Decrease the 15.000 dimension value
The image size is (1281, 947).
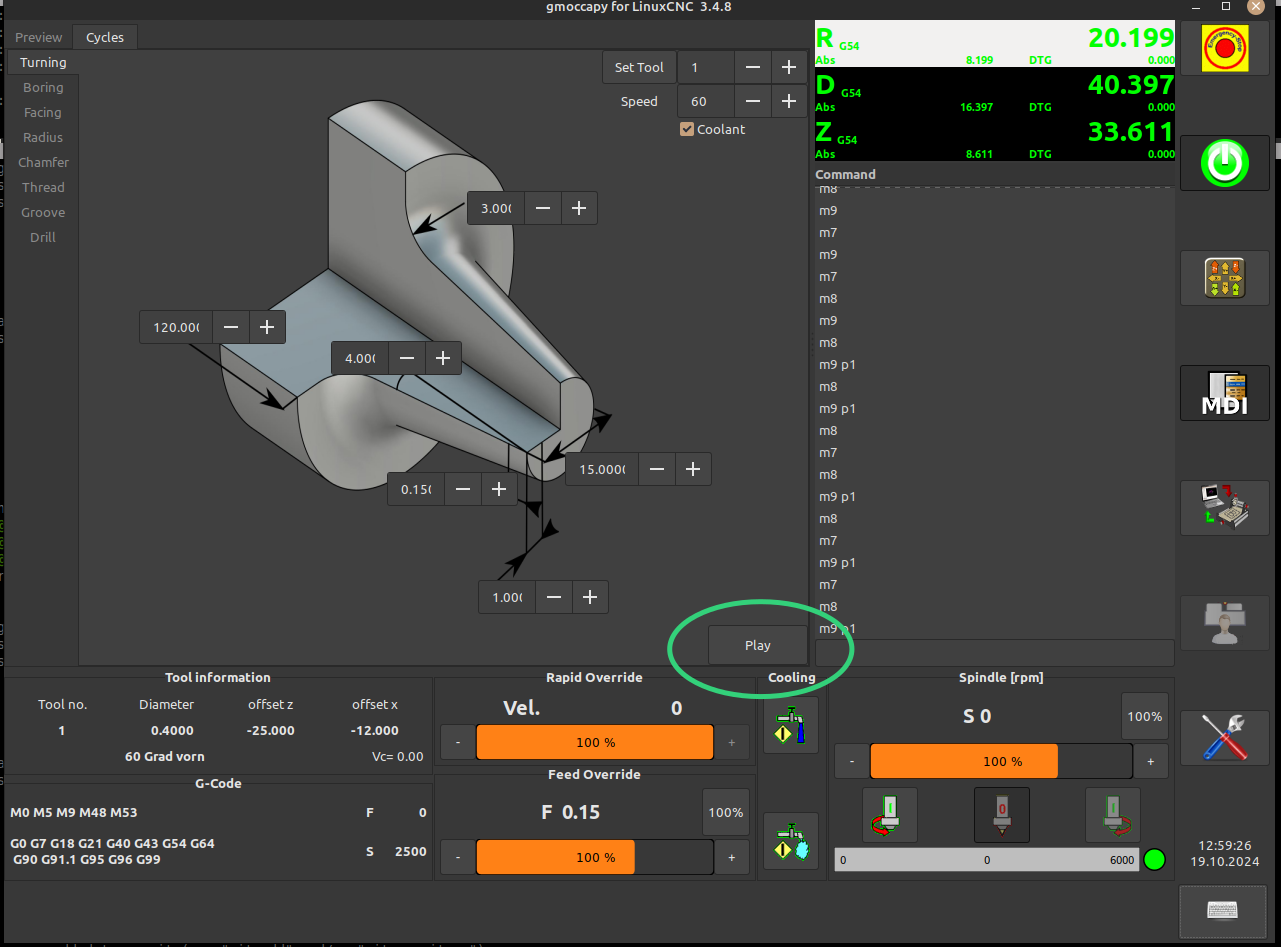click(657, 469)
